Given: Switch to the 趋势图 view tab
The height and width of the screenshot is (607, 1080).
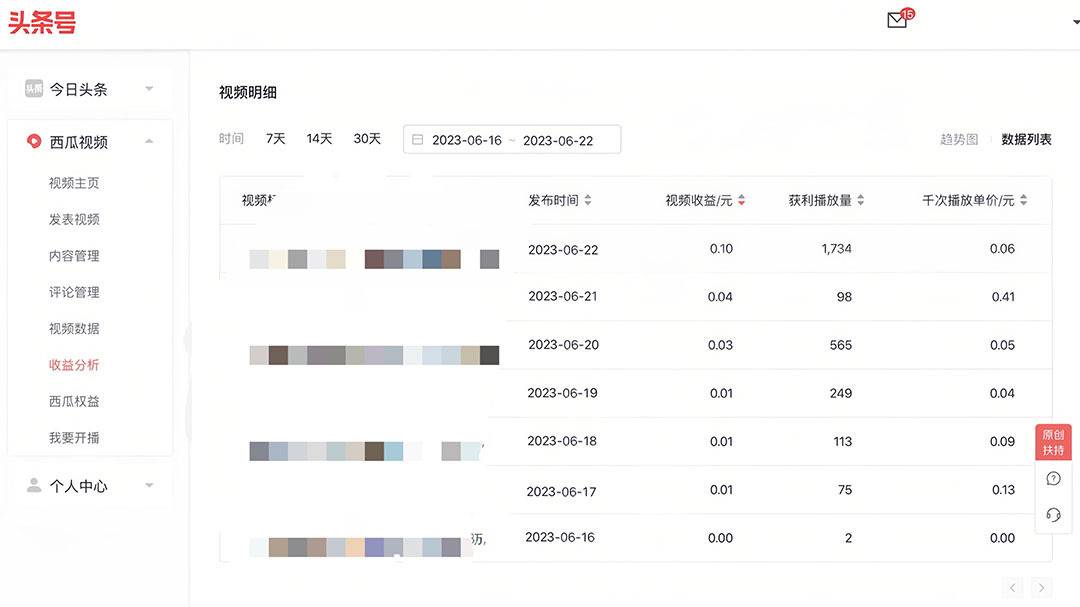Looking at the screenshot, I should tap(959, 140).
